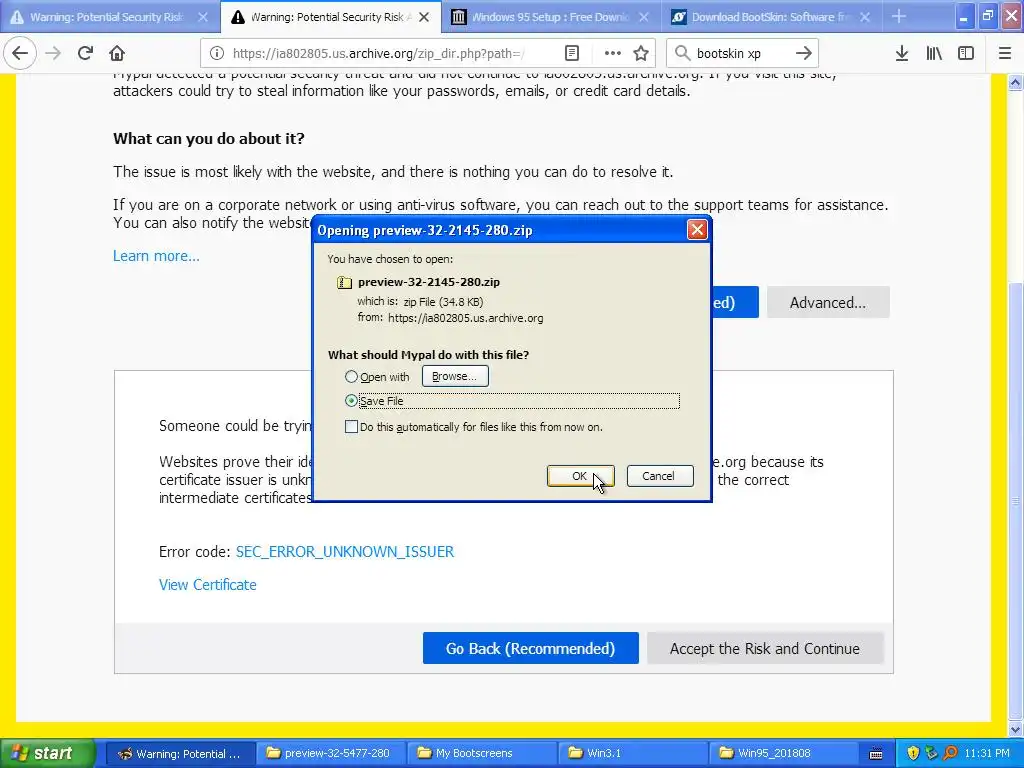Click Accept the Risk and Continue
This screenshot has width=1024, height=768.
[765, 648]
